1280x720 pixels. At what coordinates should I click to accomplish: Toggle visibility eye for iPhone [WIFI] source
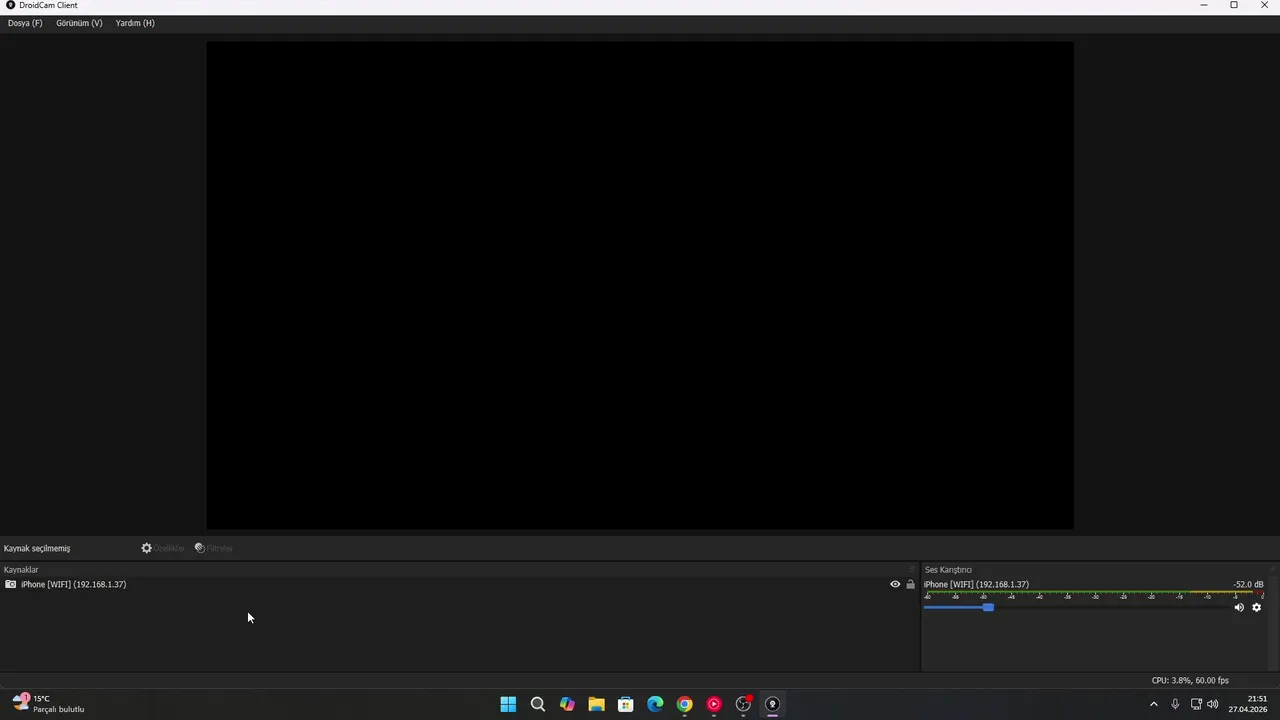(x=895, y=584)
